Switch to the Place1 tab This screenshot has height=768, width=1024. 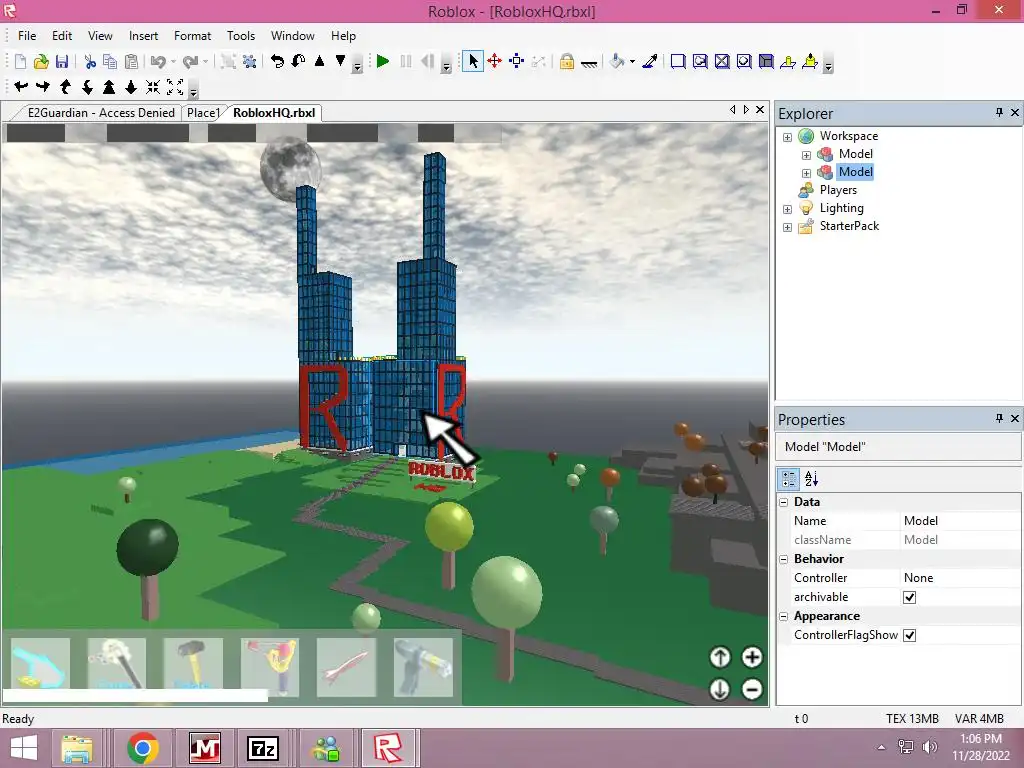(203, 113)
